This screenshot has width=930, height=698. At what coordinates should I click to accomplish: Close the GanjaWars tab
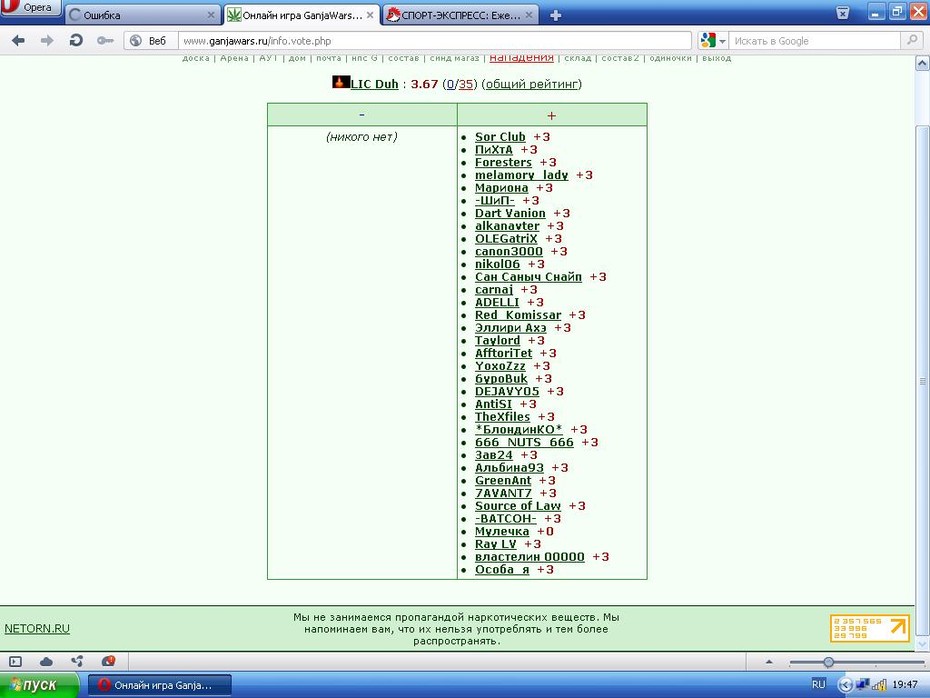click(370, 15)
